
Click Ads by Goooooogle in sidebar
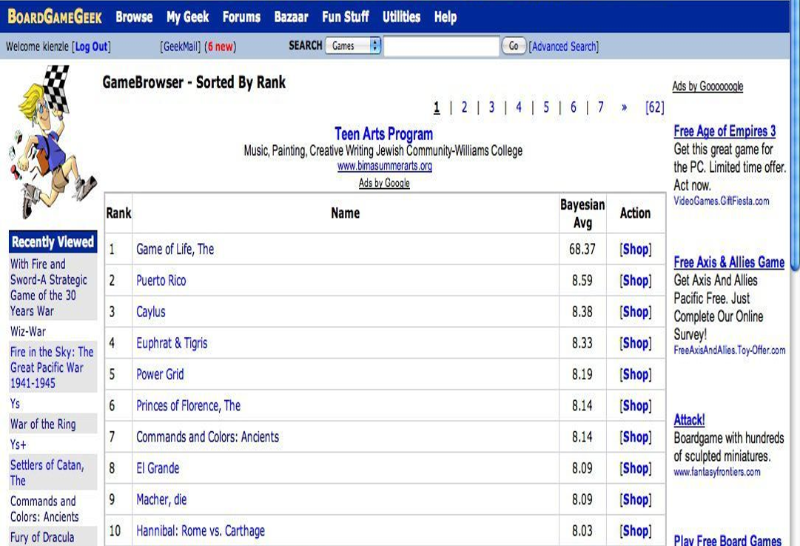(708, 86)
